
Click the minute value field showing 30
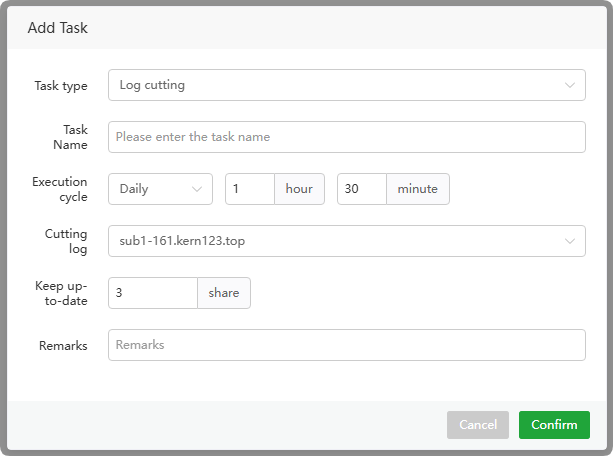(x=361, y=189)
